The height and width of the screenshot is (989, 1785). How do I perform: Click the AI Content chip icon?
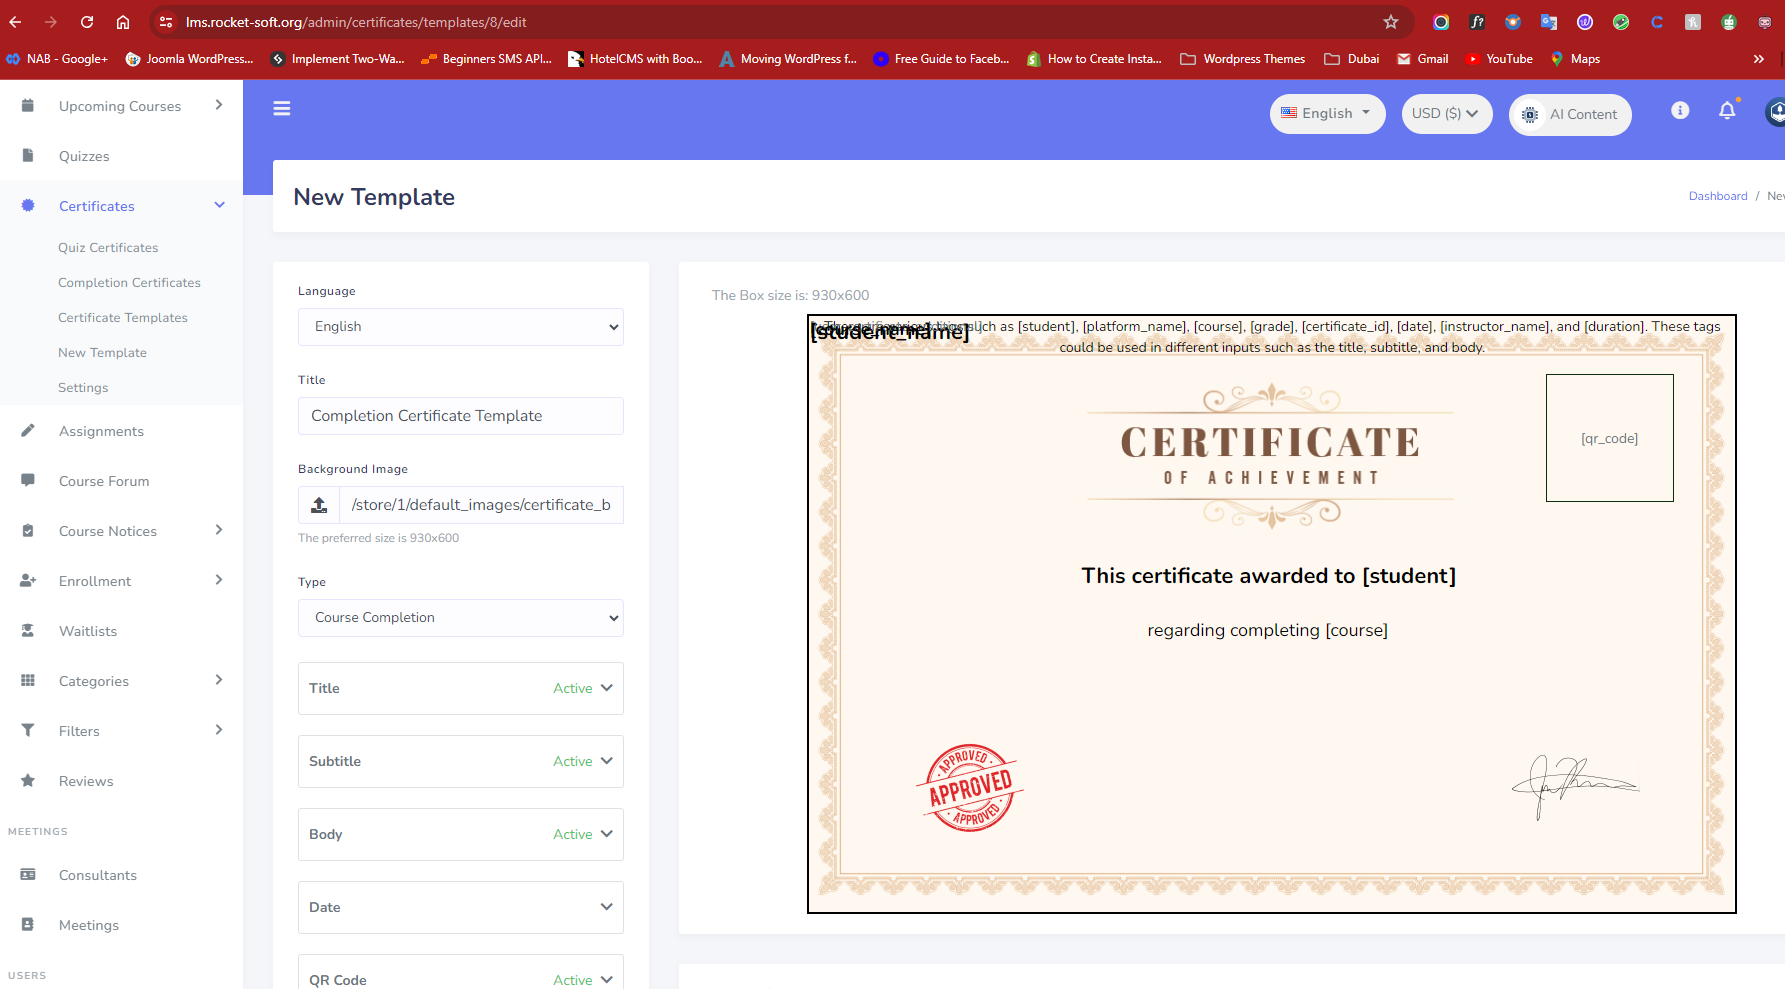tap(1530, 114)
